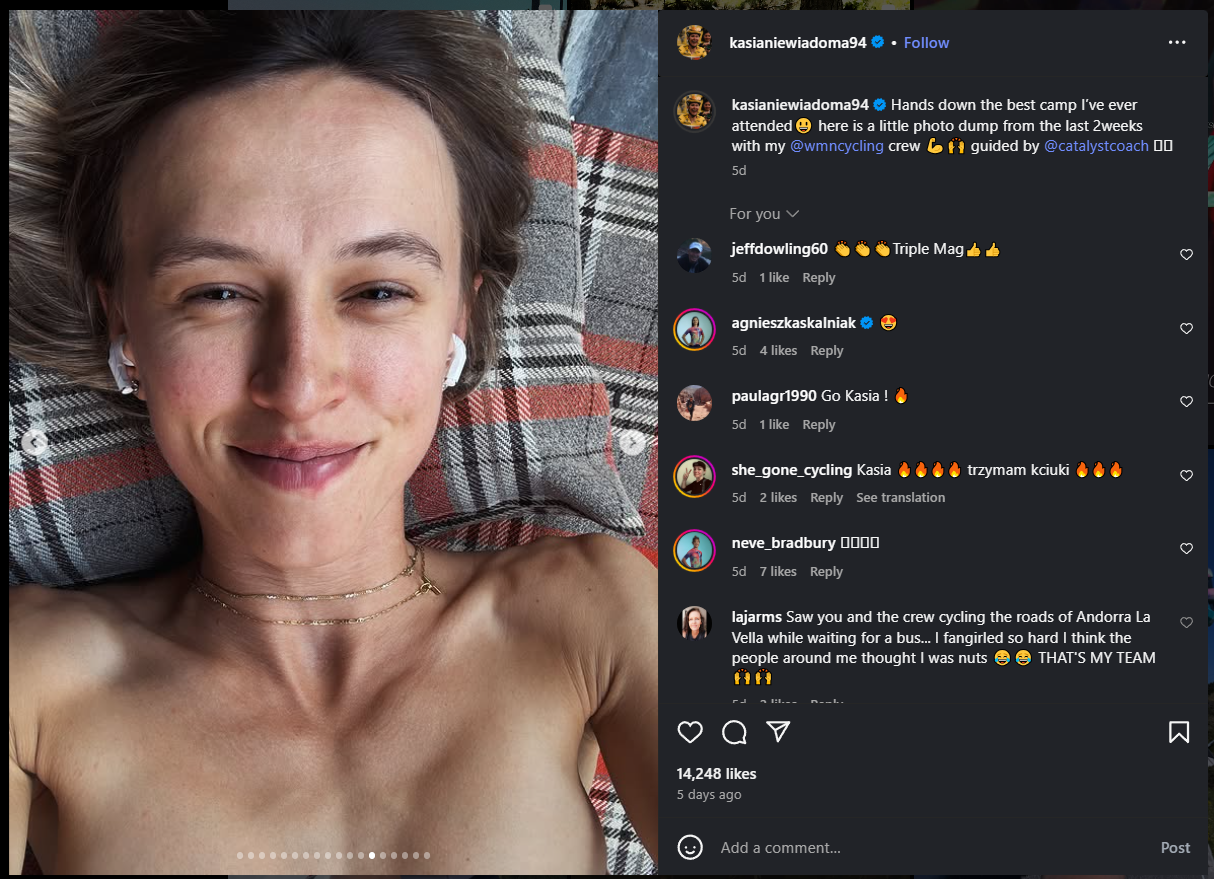Click See translation on she_gone_cycling's comment
The image size is (1214, 879).
point(900,498)
